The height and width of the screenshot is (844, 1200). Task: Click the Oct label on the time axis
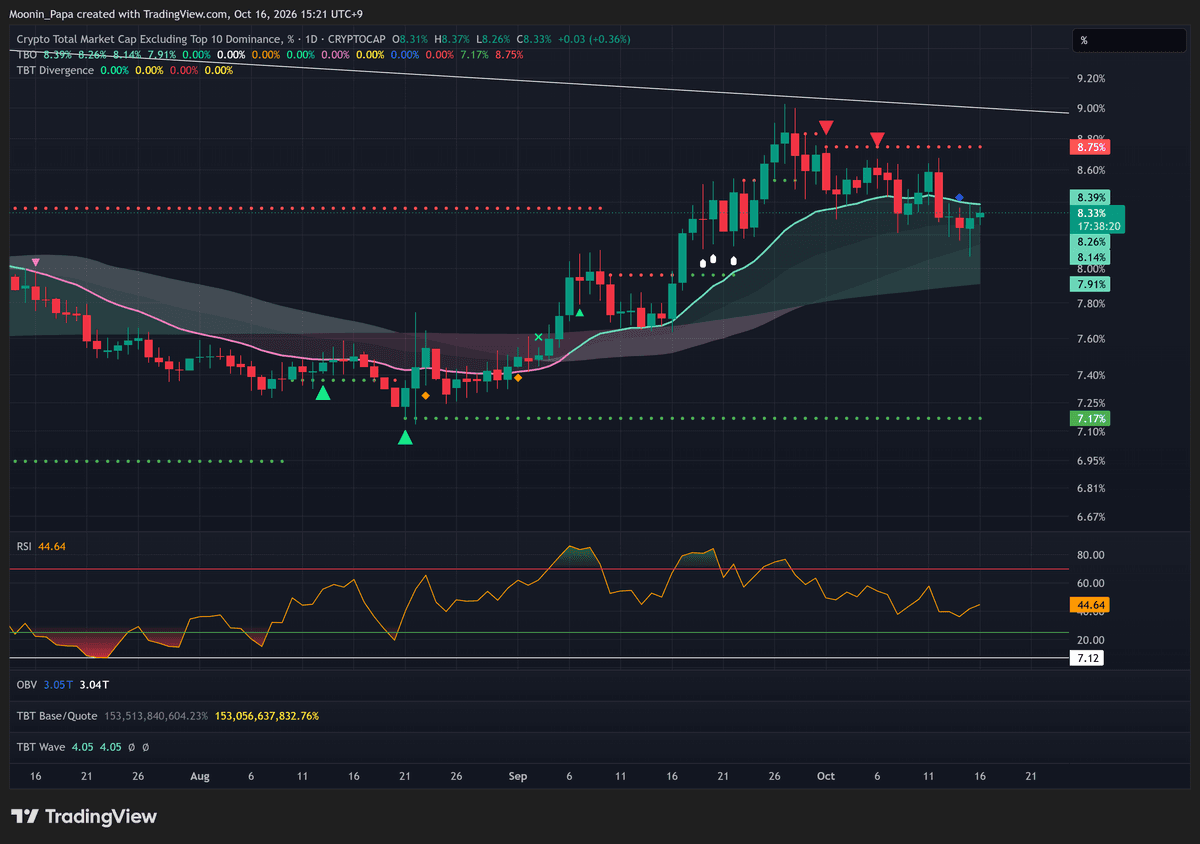coord(825,776)
